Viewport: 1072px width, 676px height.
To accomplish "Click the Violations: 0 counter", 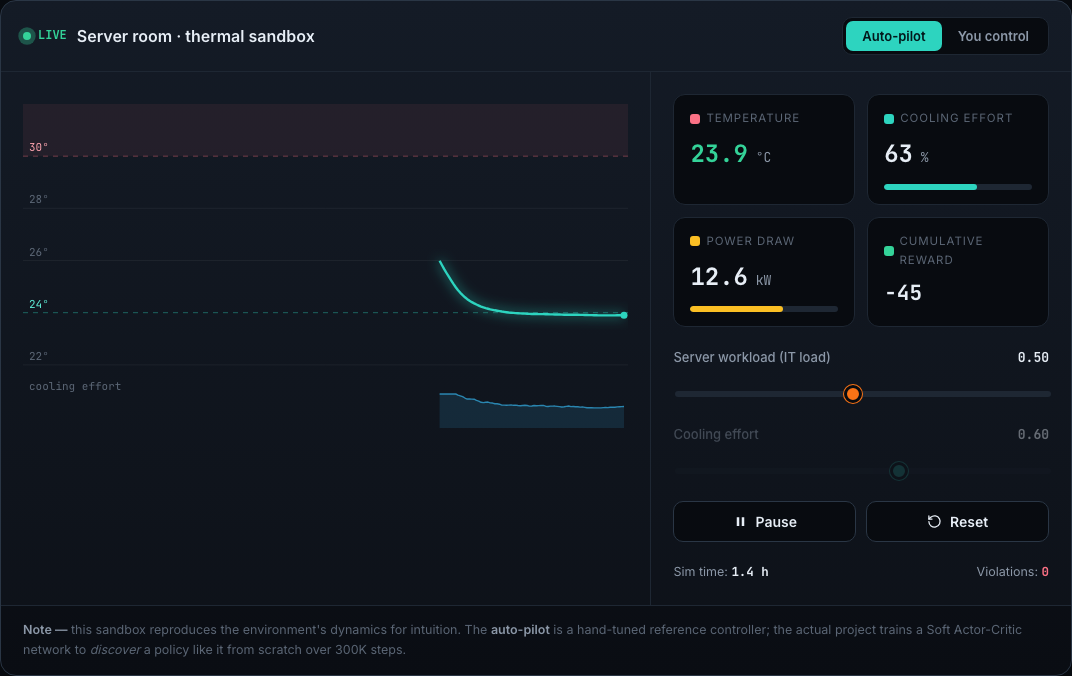I will coord(1013,571).
